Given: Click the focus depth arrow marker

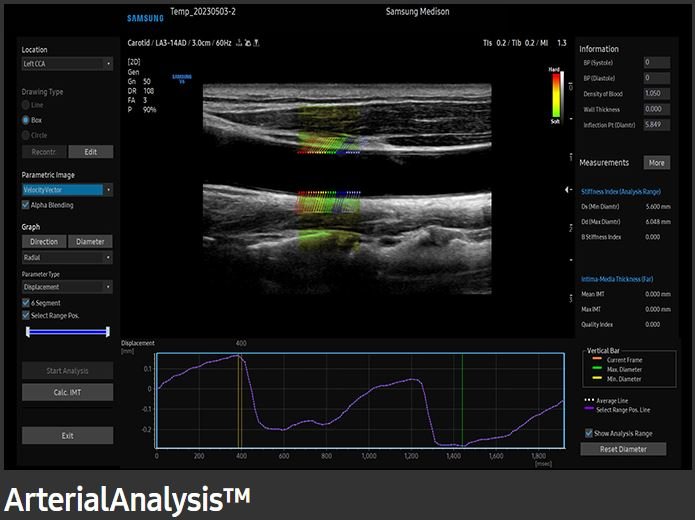Looking at the screenshot, I should 567,190.
